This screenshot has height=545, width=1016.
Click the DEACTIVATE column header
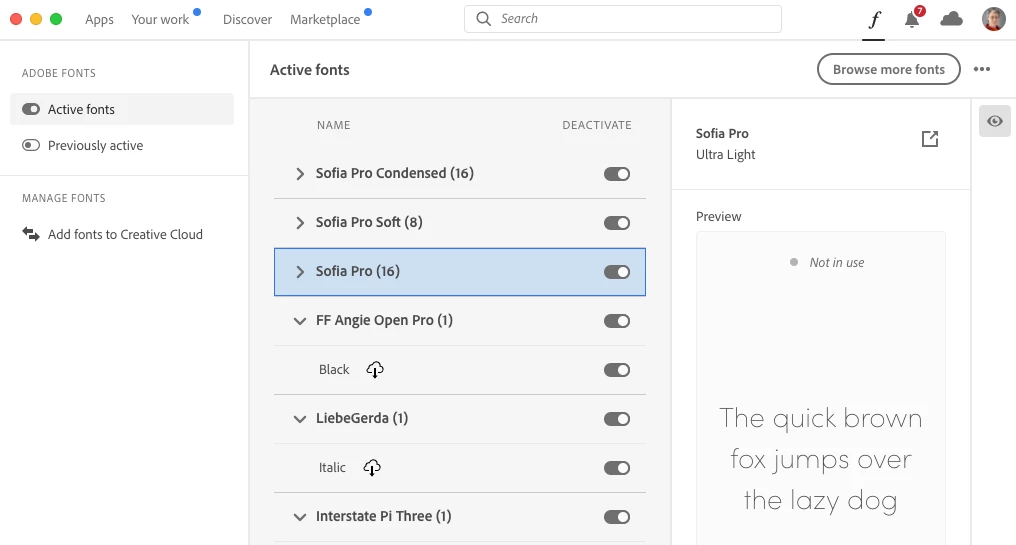pyautogui.click(x=597, y=125)
